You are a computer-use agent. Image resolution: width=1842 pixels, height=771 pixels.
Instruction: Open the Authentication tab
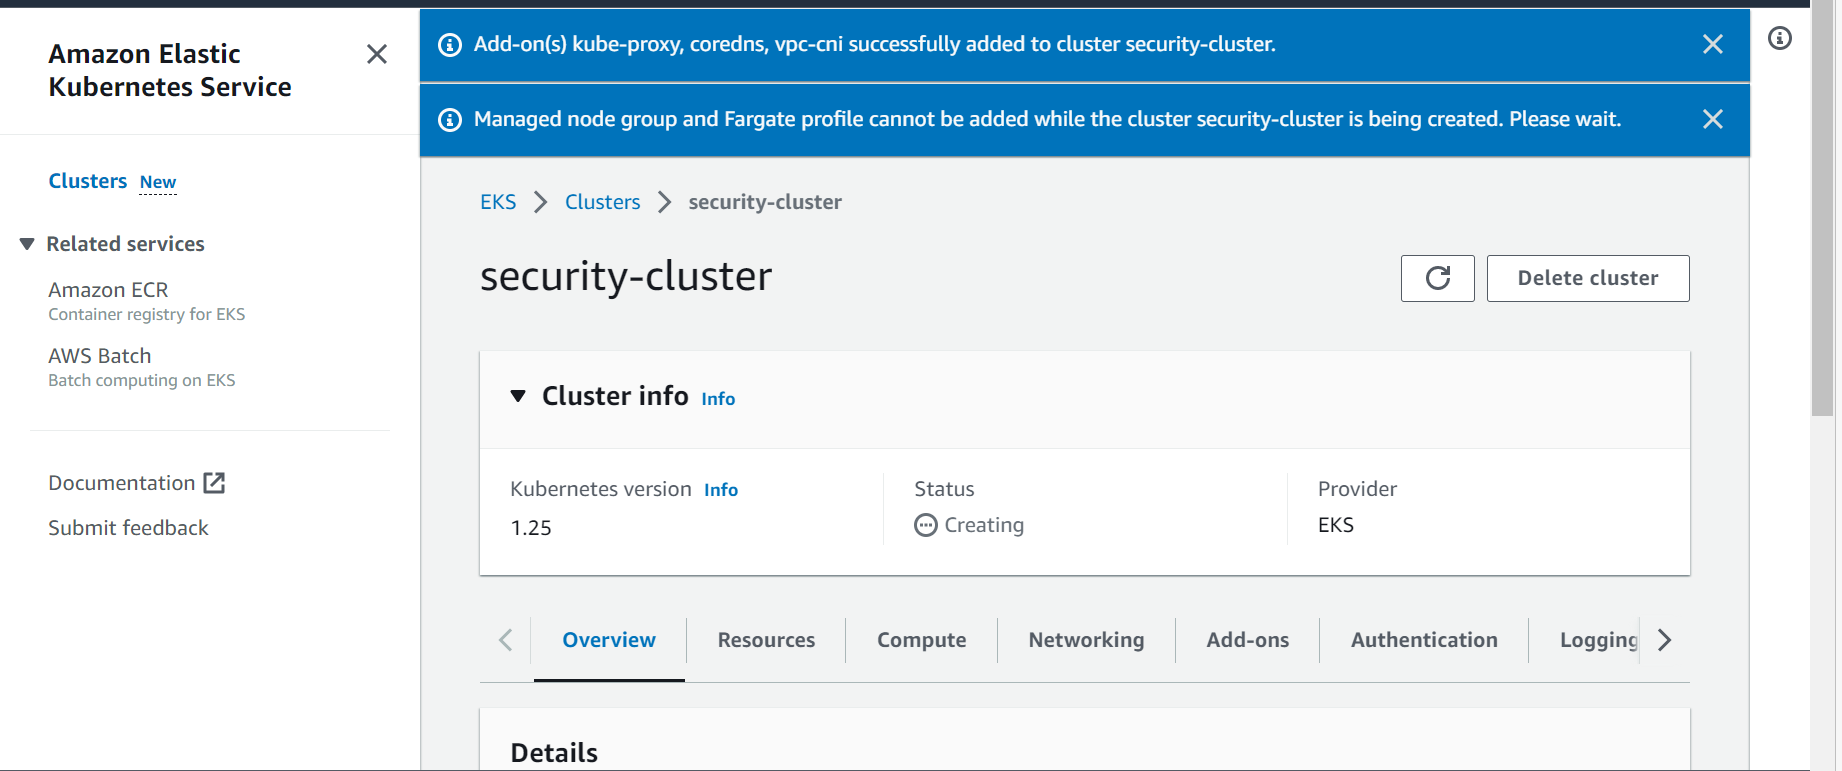1424,640
